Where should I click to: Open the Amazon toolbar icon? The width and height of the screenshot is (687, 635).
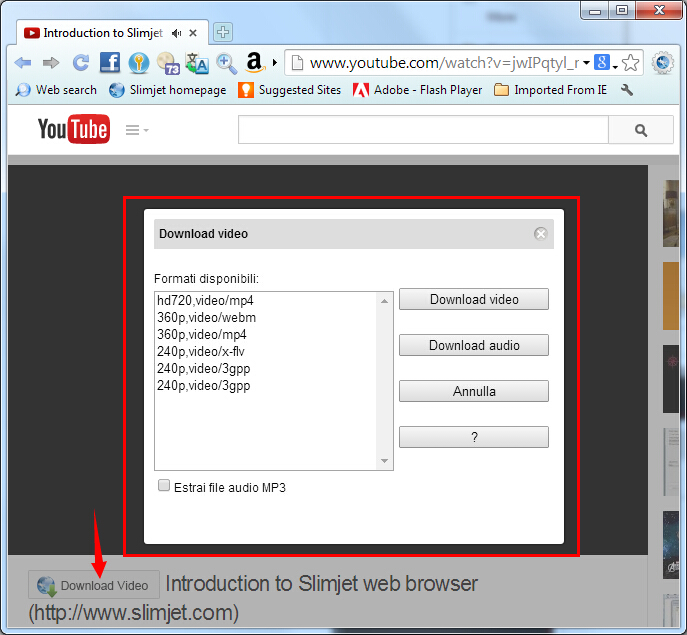point(255,62)
